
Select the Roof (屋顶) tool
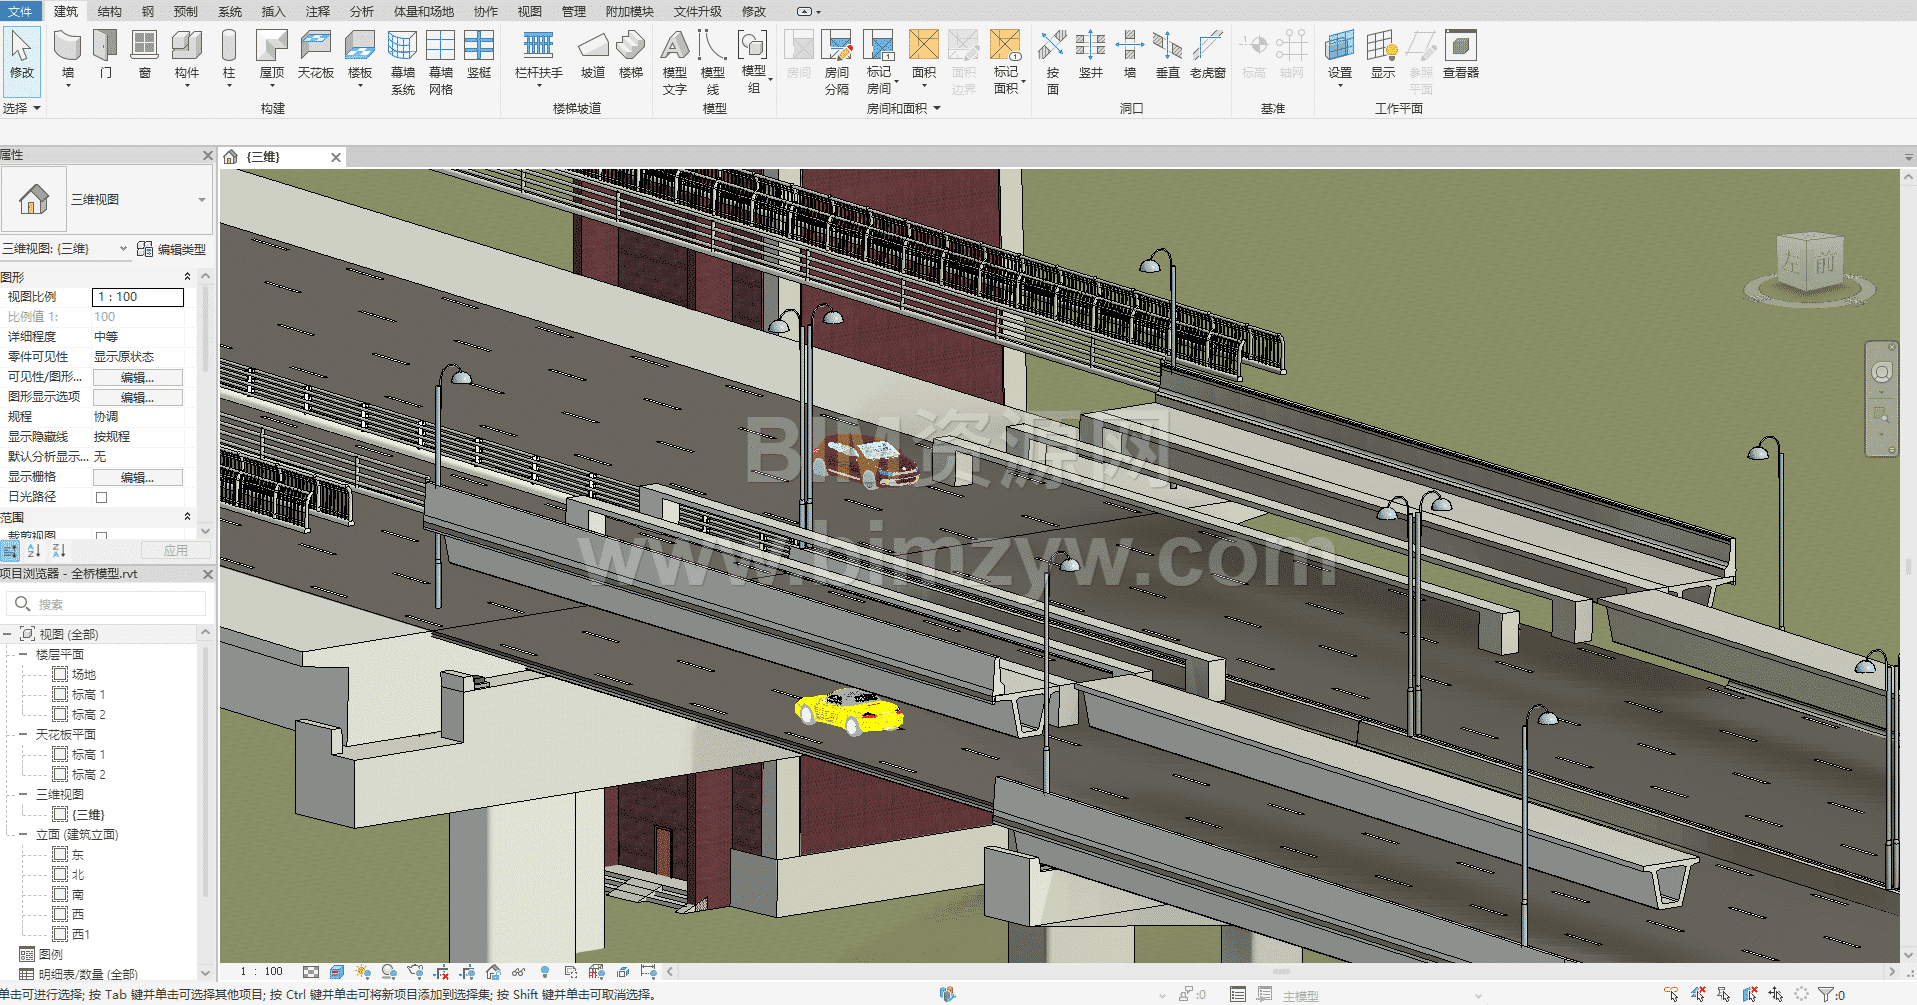(271, 54)
